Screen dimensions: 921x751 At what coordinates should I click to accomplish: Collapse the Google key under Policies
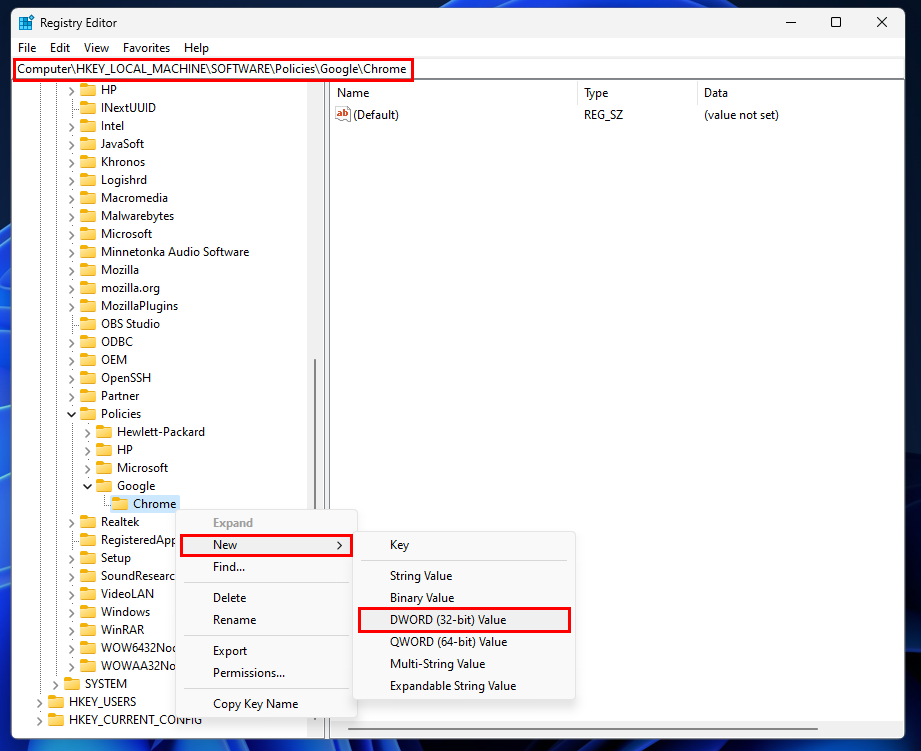coord(88,486)
